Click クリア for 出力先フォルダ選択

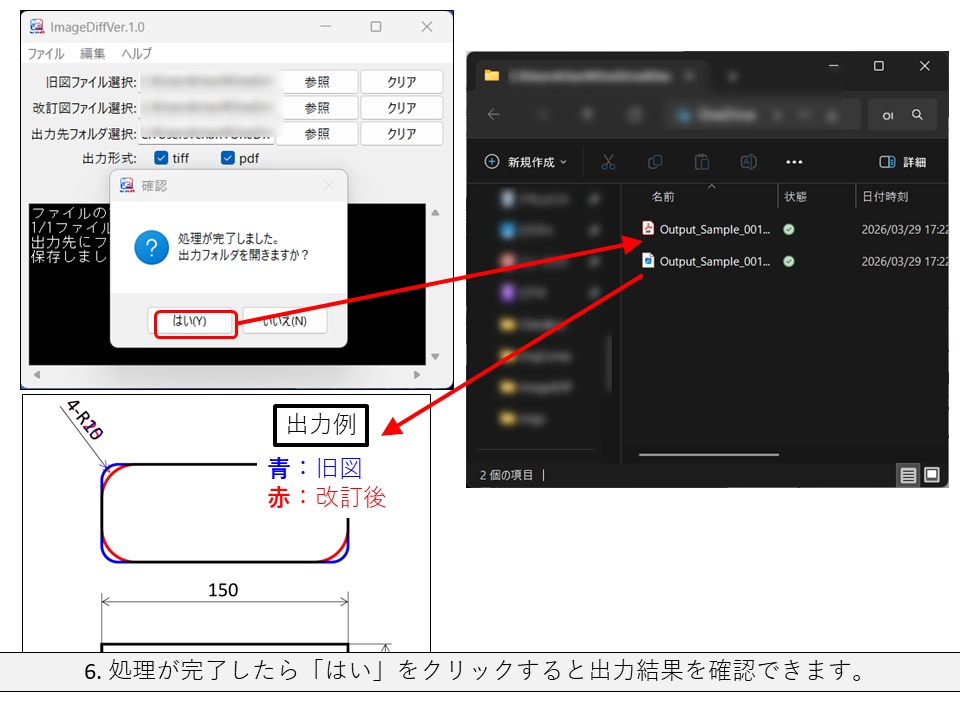tap(402, 133)
